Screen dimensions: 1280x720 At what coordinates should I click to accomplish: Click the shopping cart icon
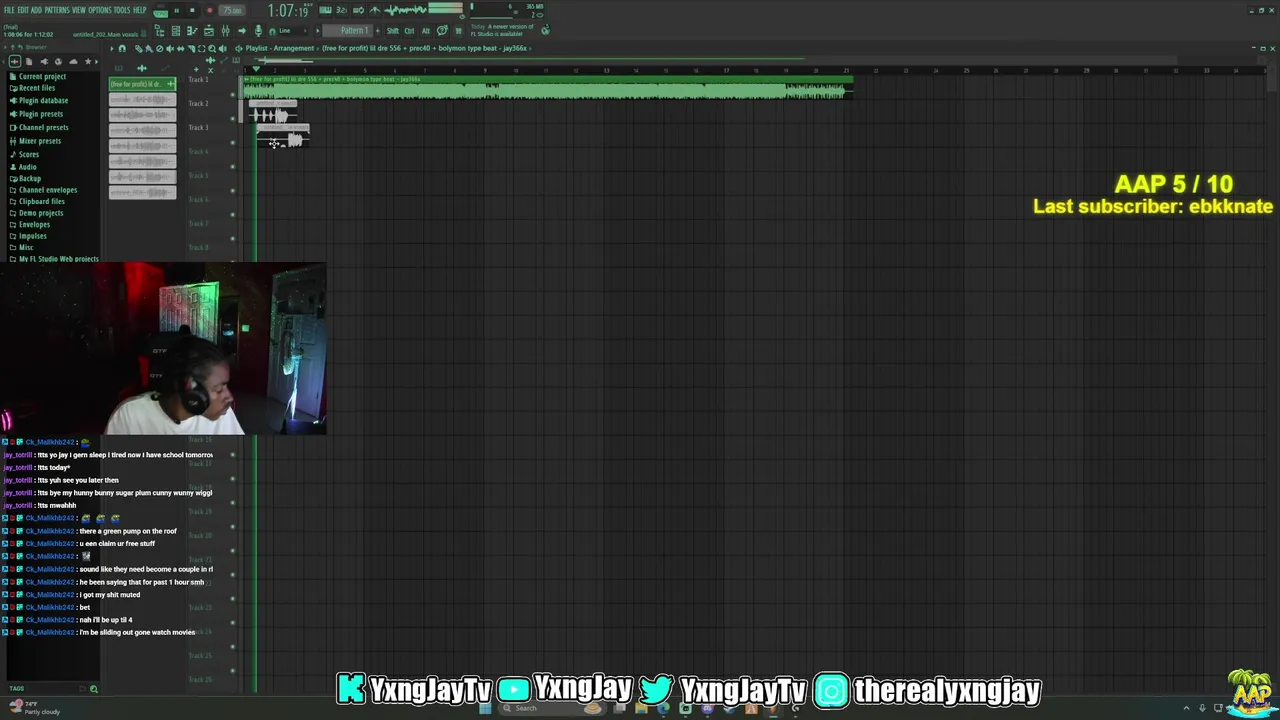[x=458, y=31]
